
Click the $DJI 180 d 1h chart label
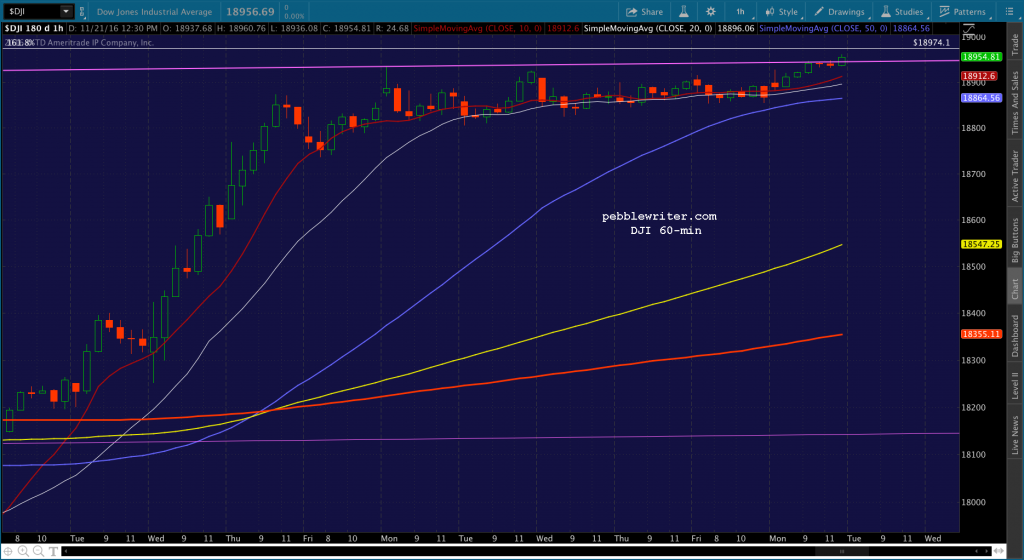click(x=35, y=28)
